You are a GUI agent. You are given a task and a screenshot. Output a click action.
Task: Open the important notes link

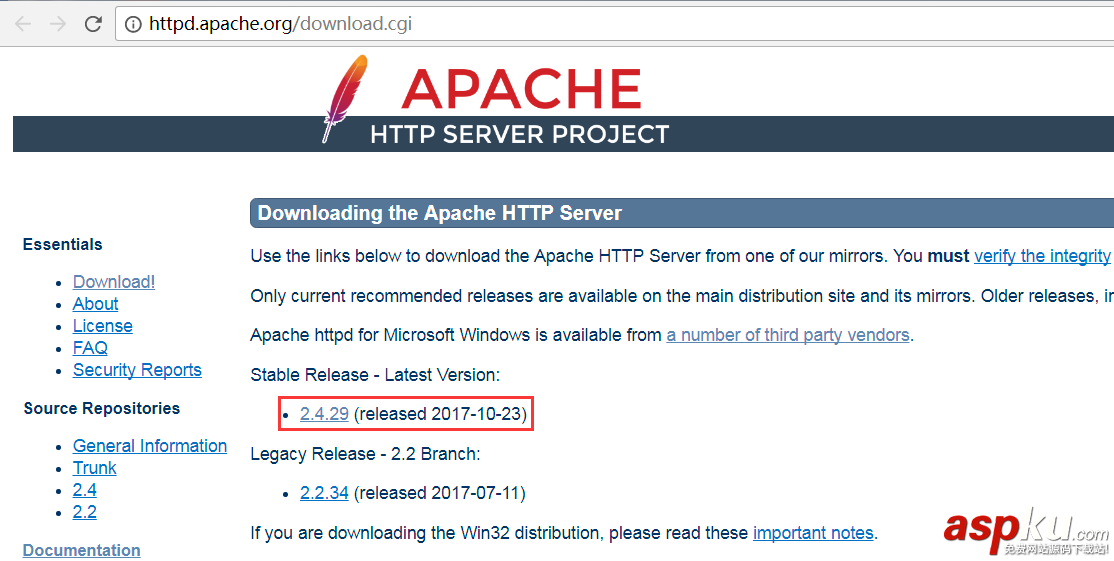coord(813,533)
